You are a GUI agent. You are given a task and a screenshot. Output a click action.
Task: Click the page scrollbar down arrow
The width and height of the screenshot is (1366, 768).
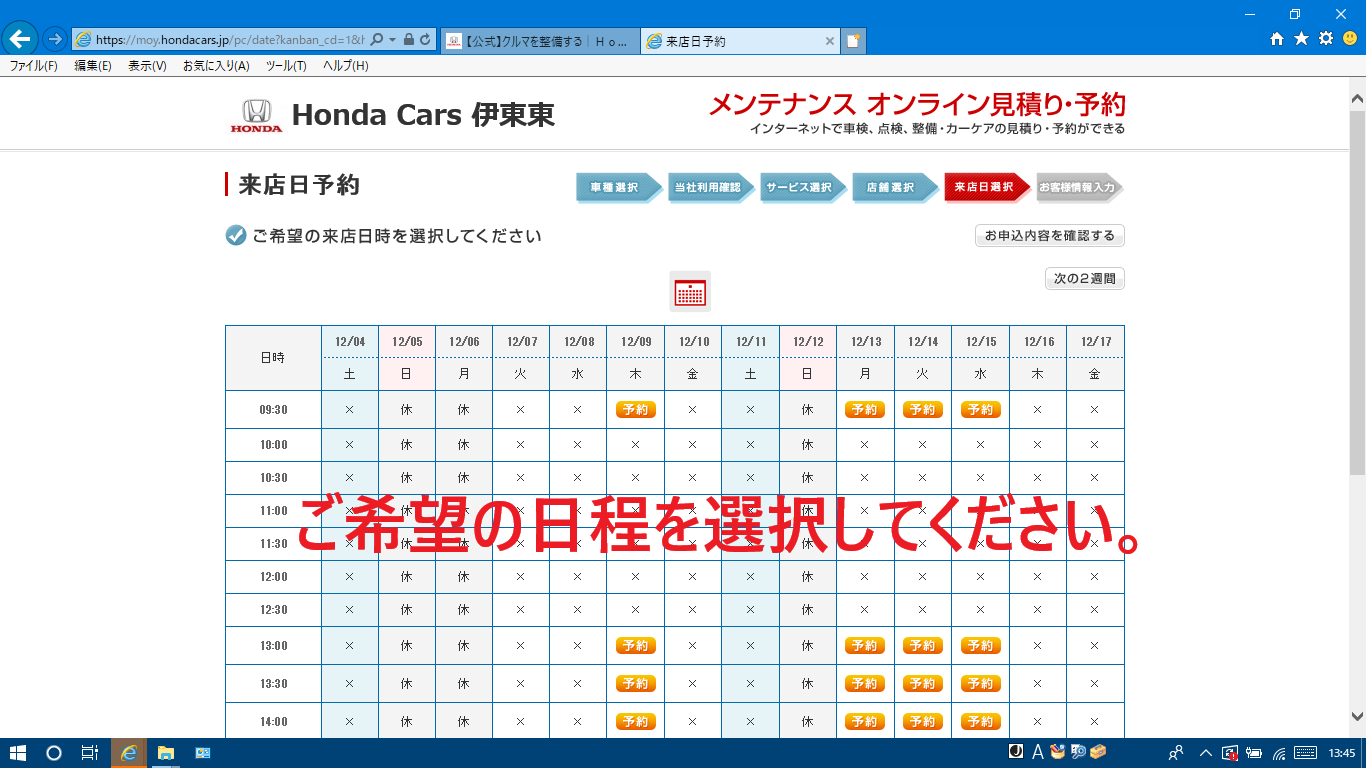click(1357, 716)
